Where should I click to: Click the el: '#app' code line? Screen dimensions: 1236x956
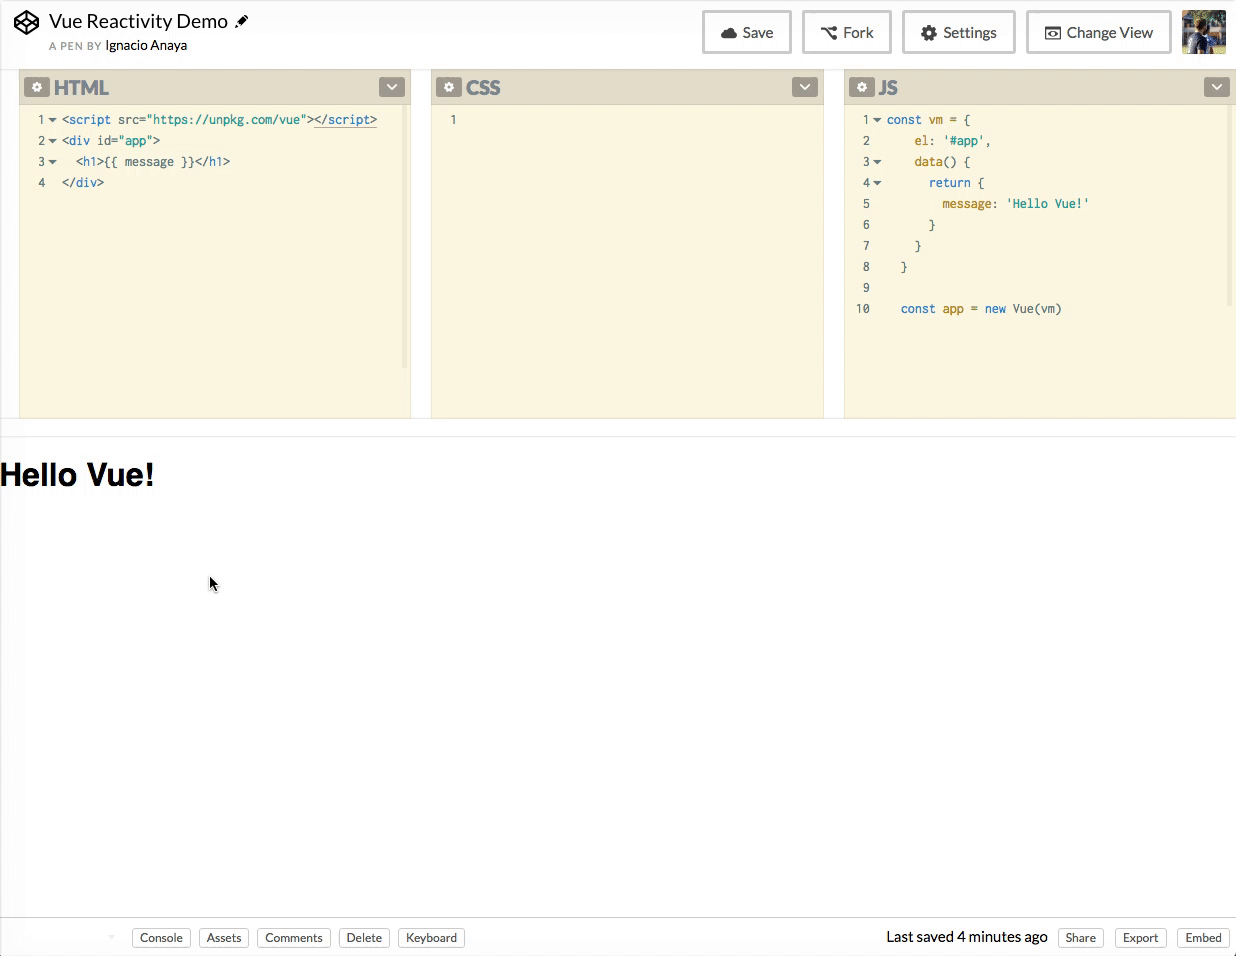pyautogui.click(x=952, y=141)
